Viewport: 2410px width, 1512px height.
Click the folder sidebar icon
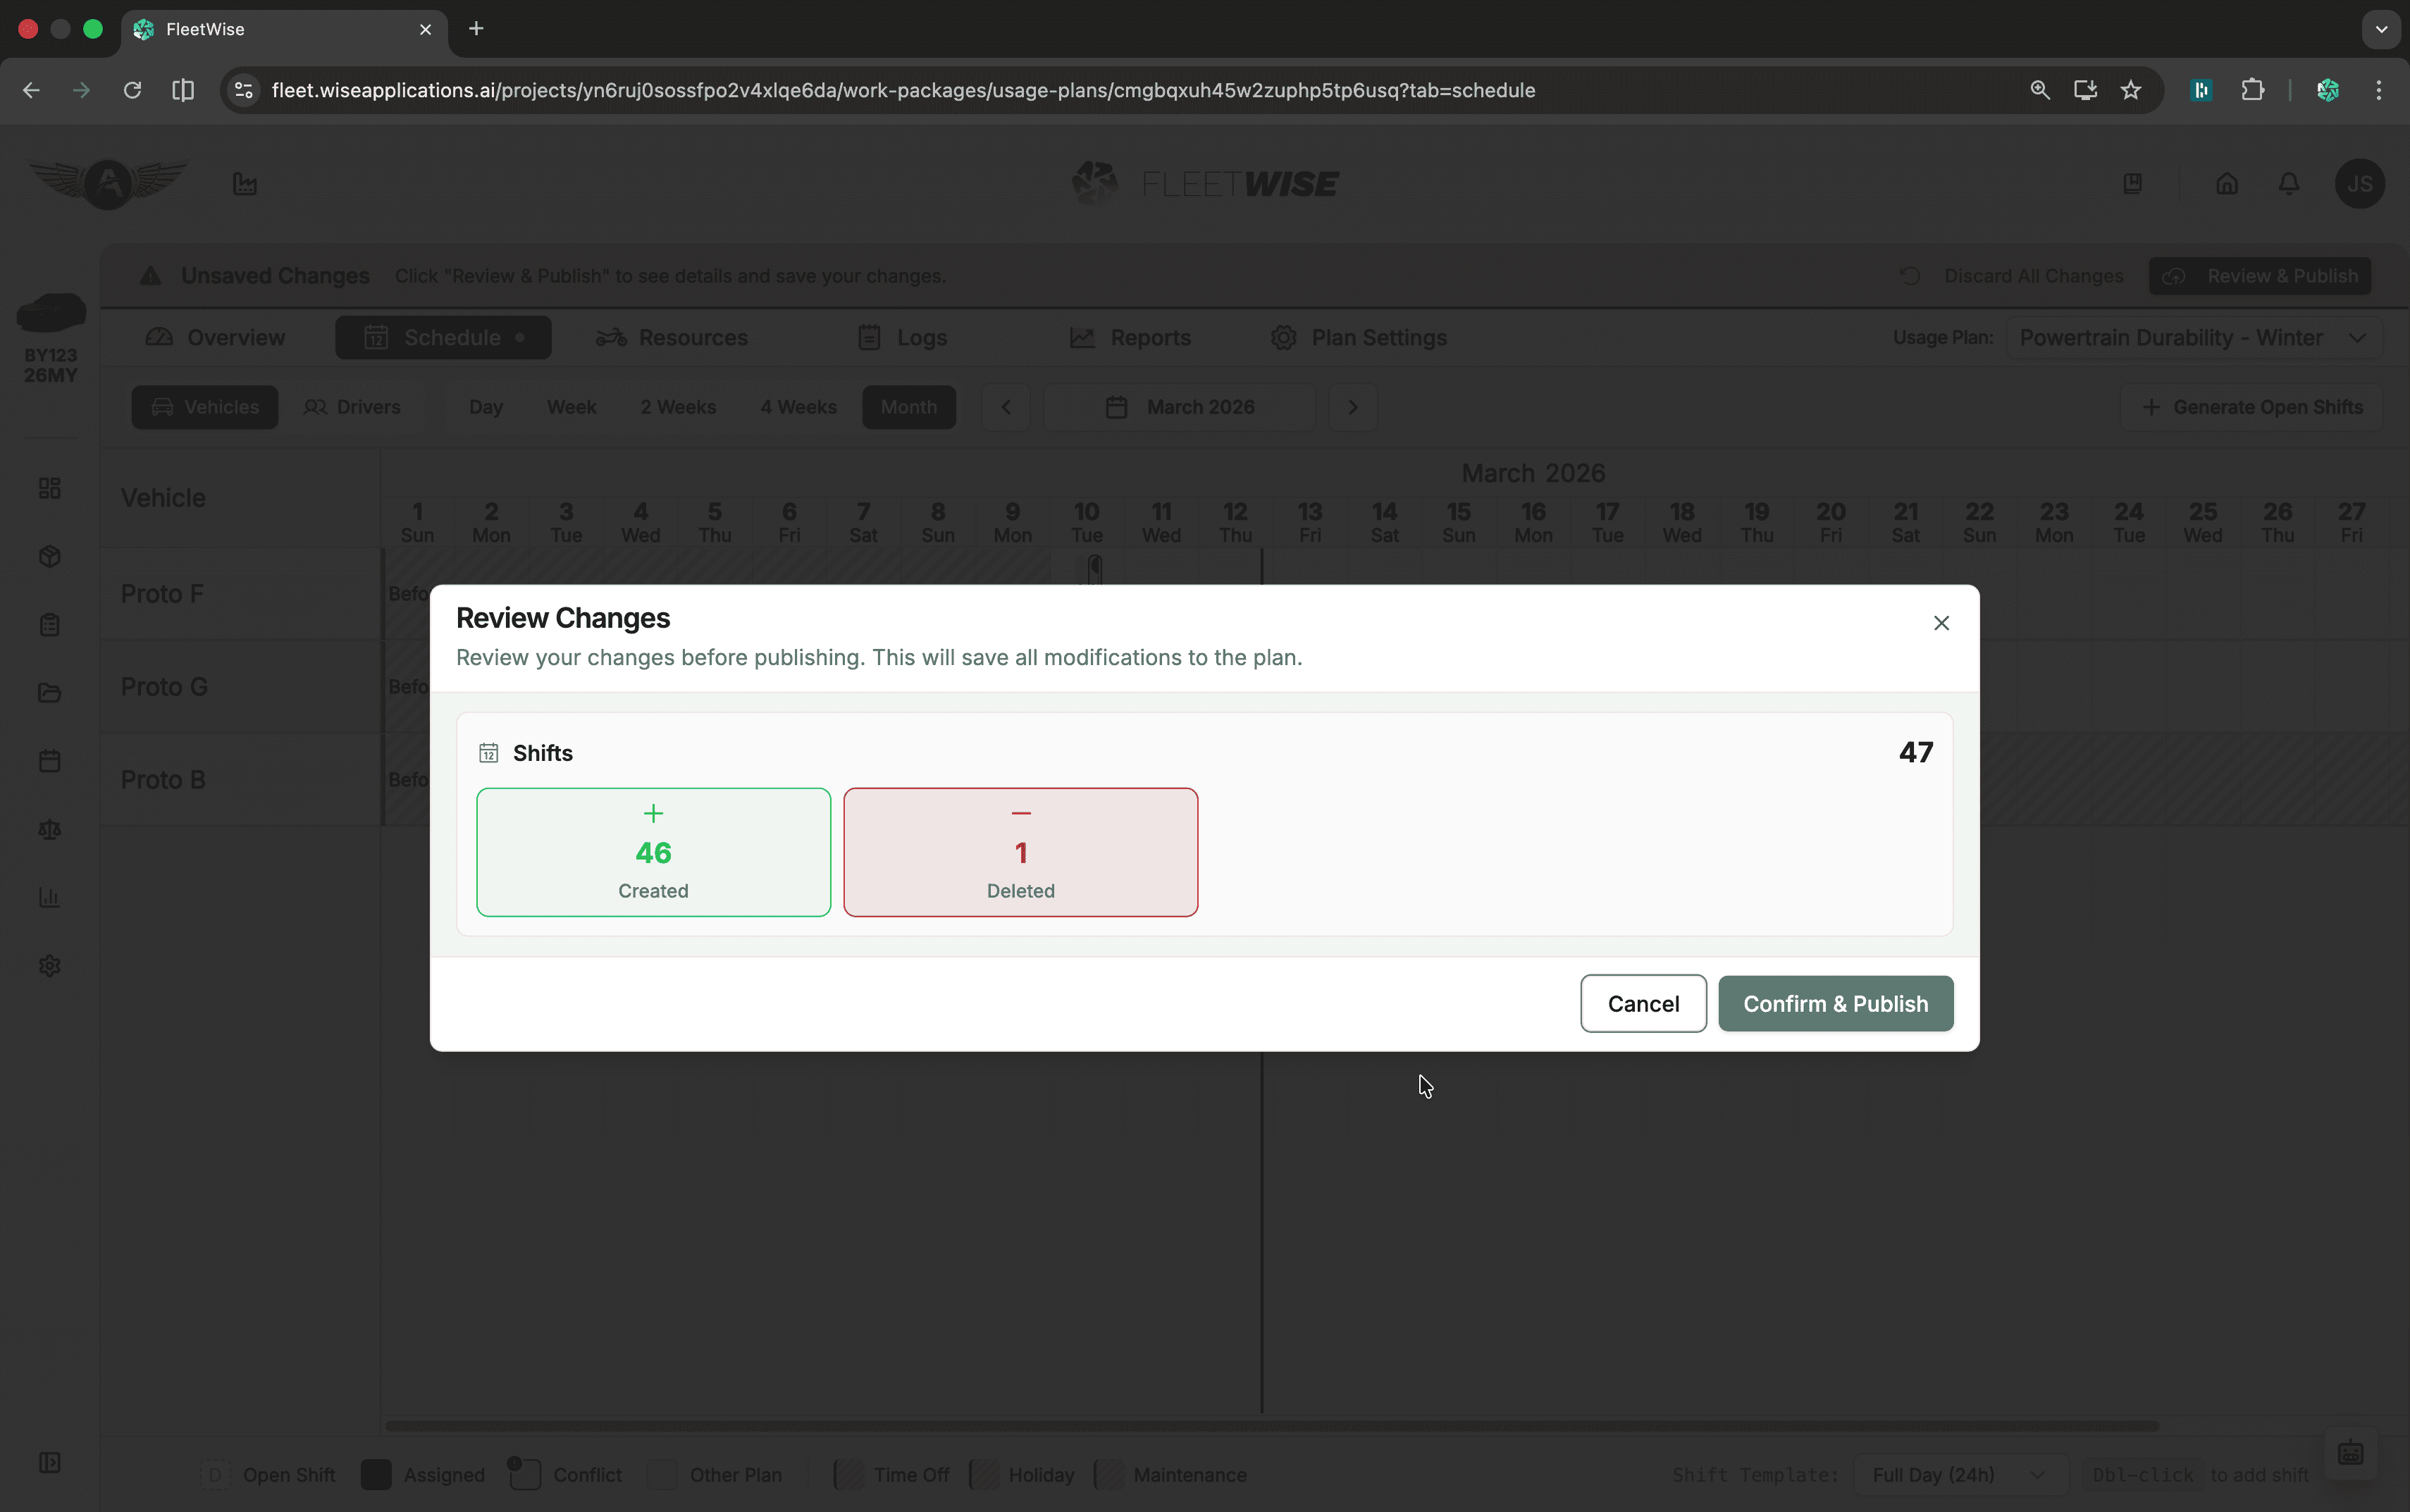50,693
